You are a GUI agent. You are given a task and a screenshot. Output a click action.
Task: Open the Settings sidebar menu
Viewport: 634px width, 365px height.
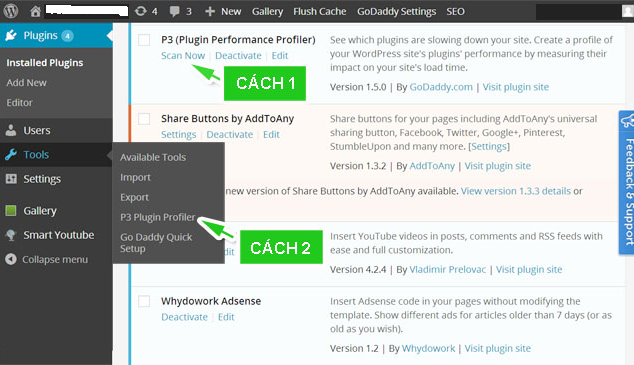tap(42, 179)
